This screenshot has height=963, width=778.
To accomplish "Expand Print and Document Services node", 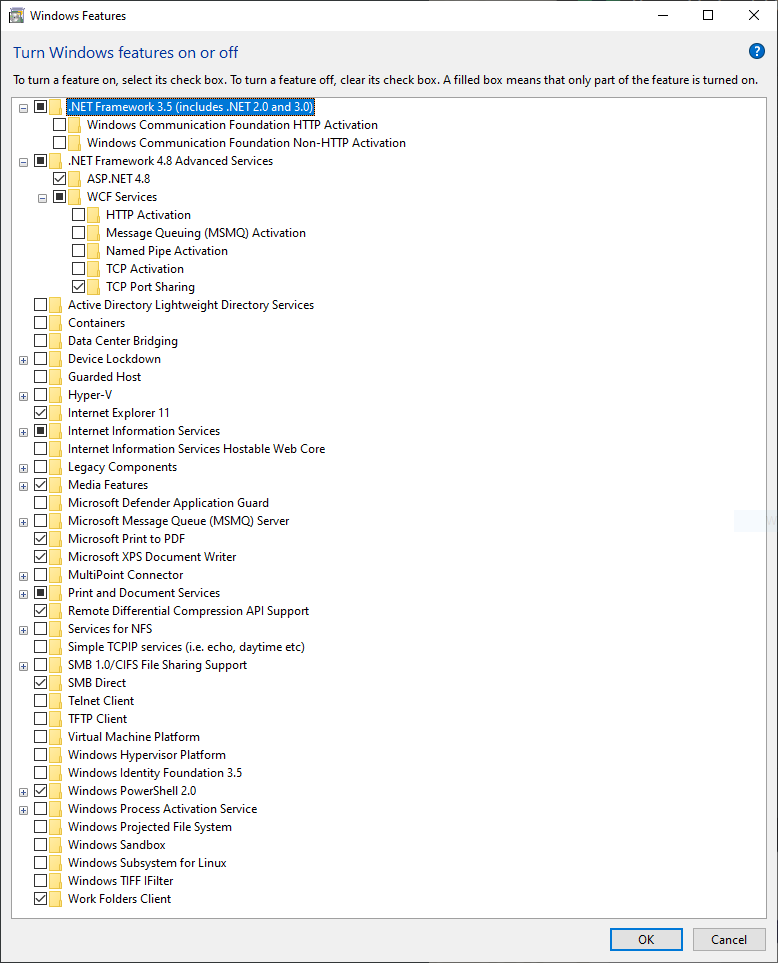I will tap(23, 595).
